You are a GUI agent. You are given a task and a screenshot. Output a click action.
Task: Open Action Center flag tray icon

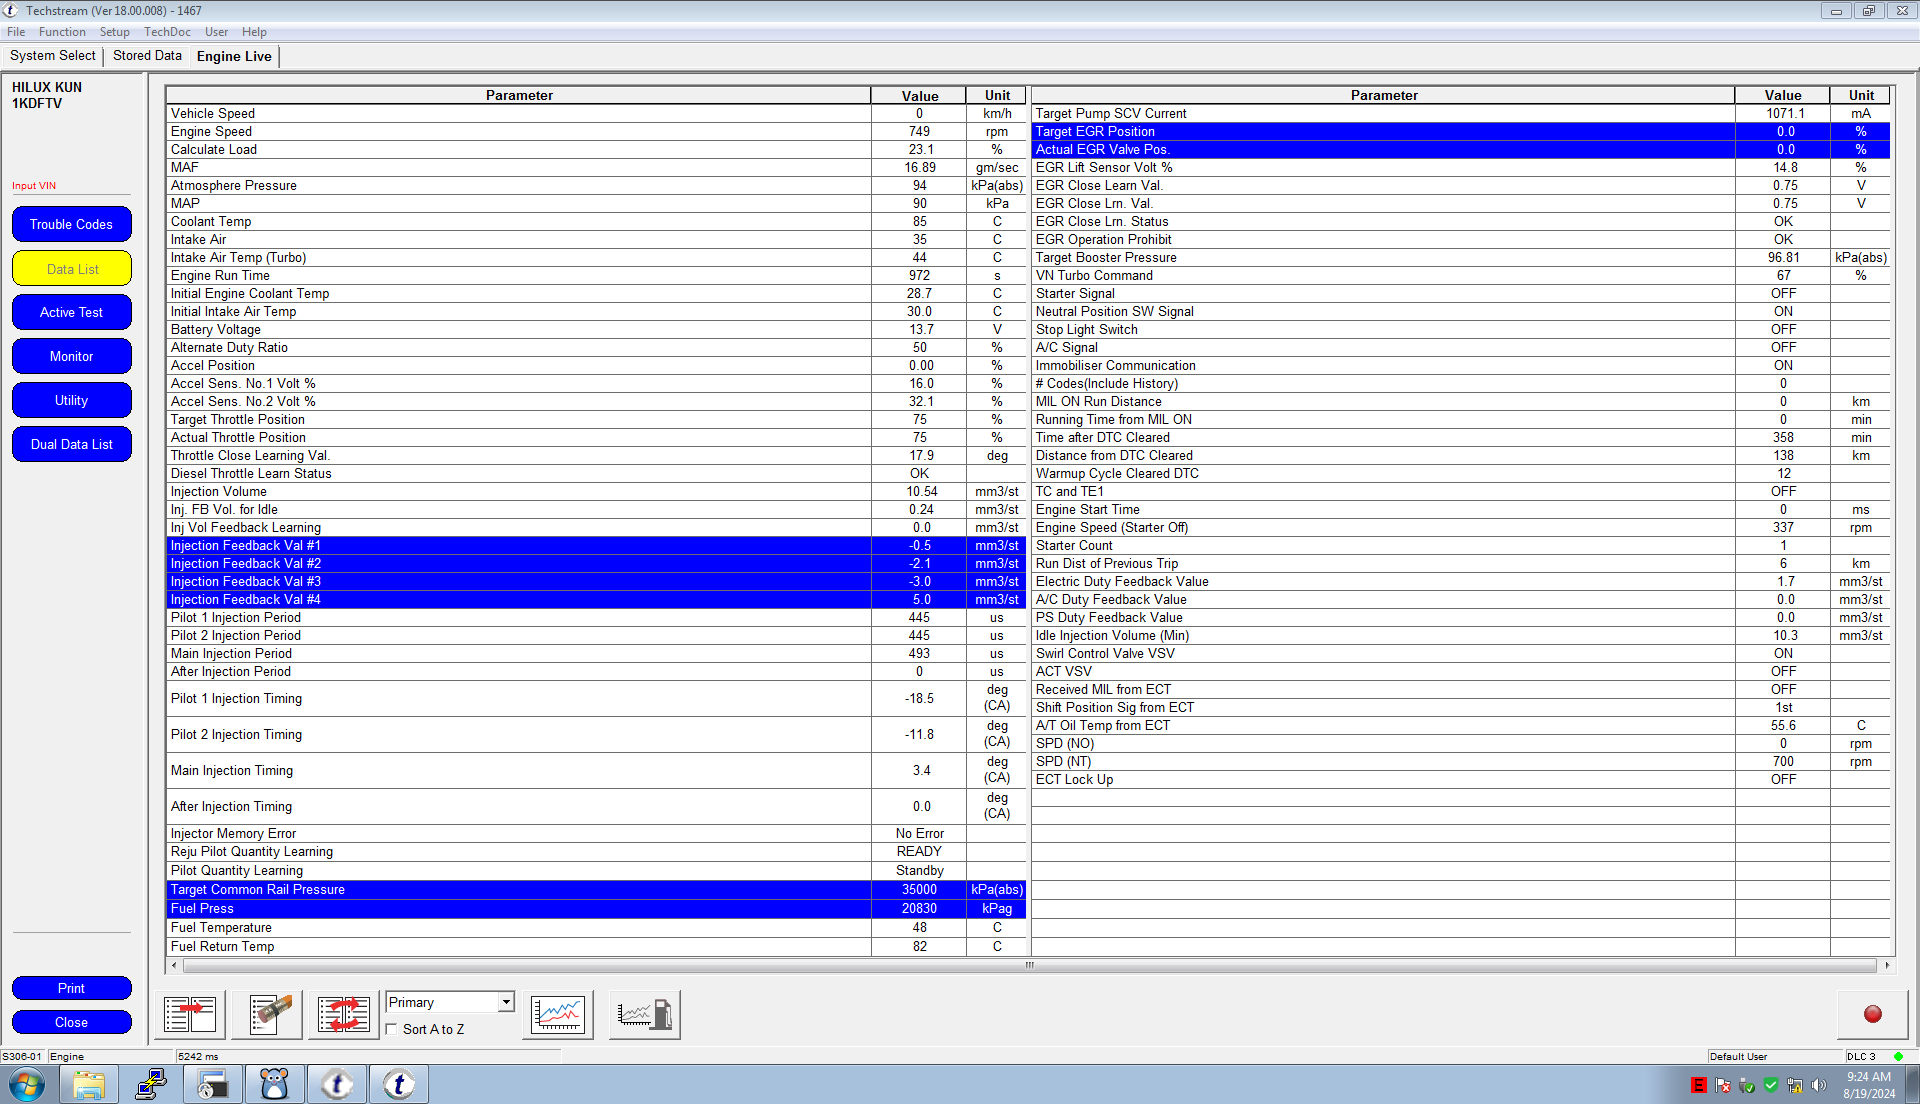coord(1723,1085)
